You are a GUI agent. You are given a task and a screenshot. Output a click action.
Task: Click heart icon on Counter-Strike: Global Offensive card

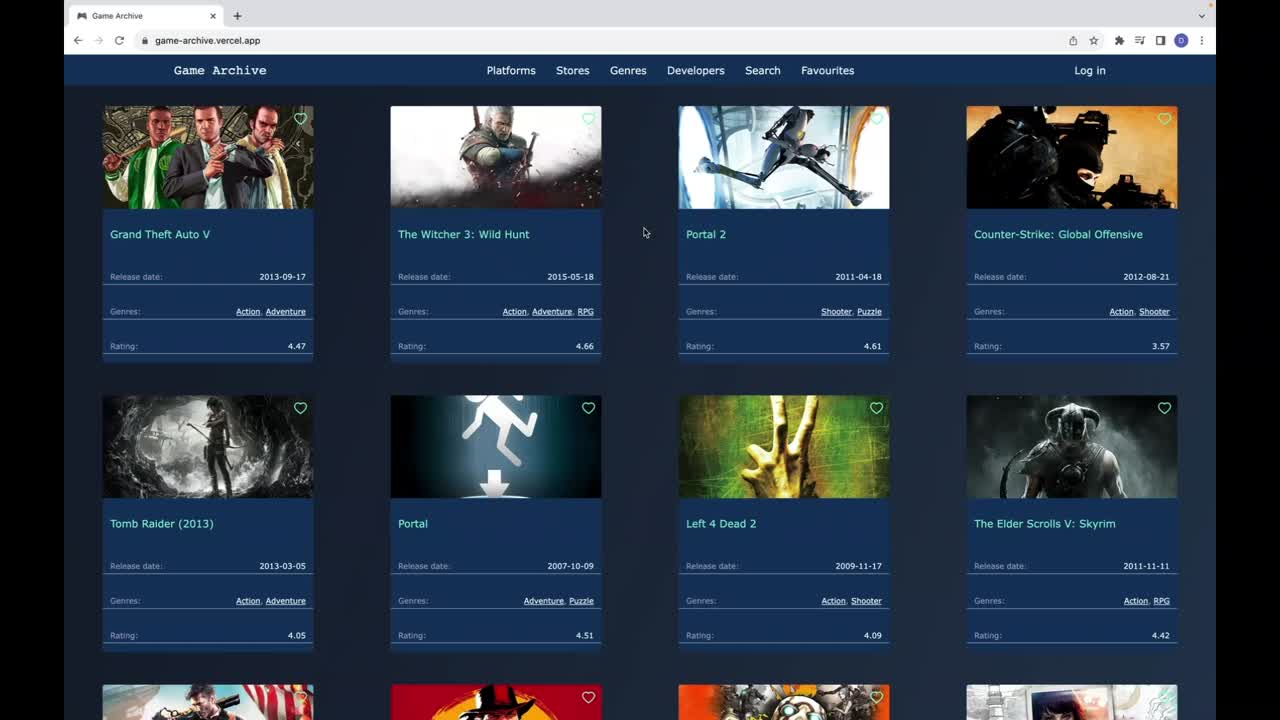[x=1164, y=119]
